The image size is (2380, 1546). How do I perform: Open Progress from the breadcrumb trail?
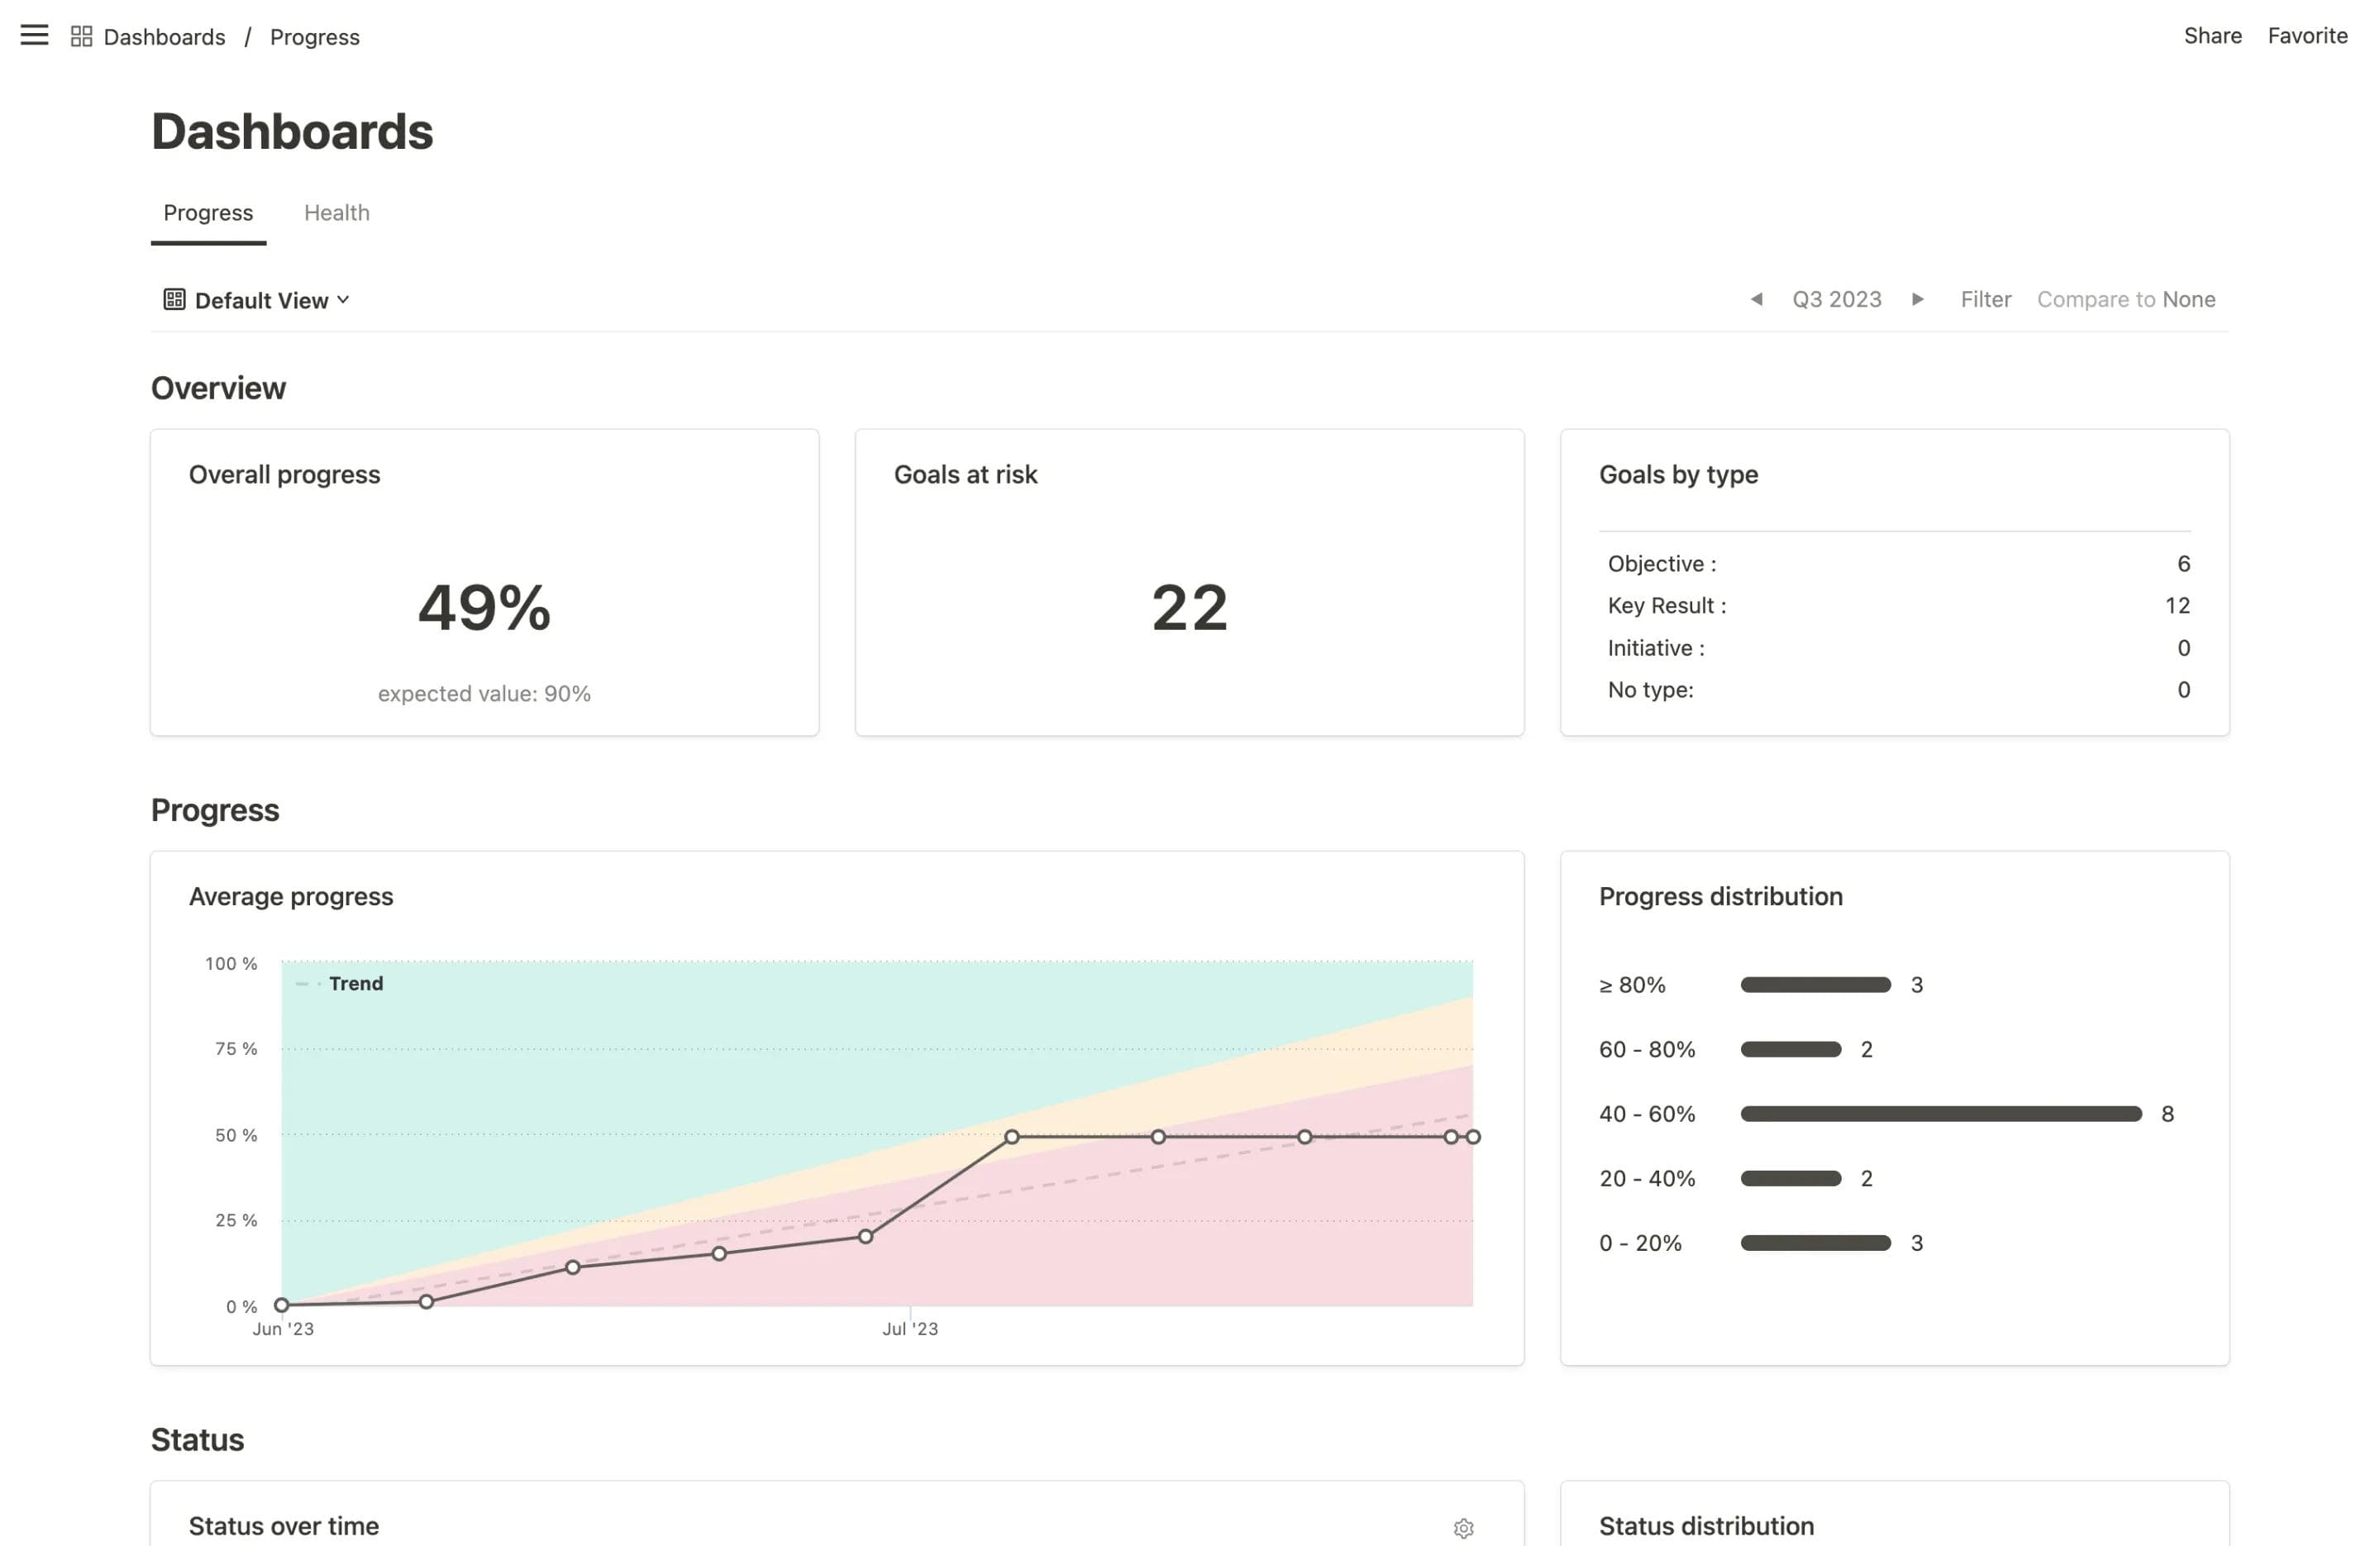point(314,37)
